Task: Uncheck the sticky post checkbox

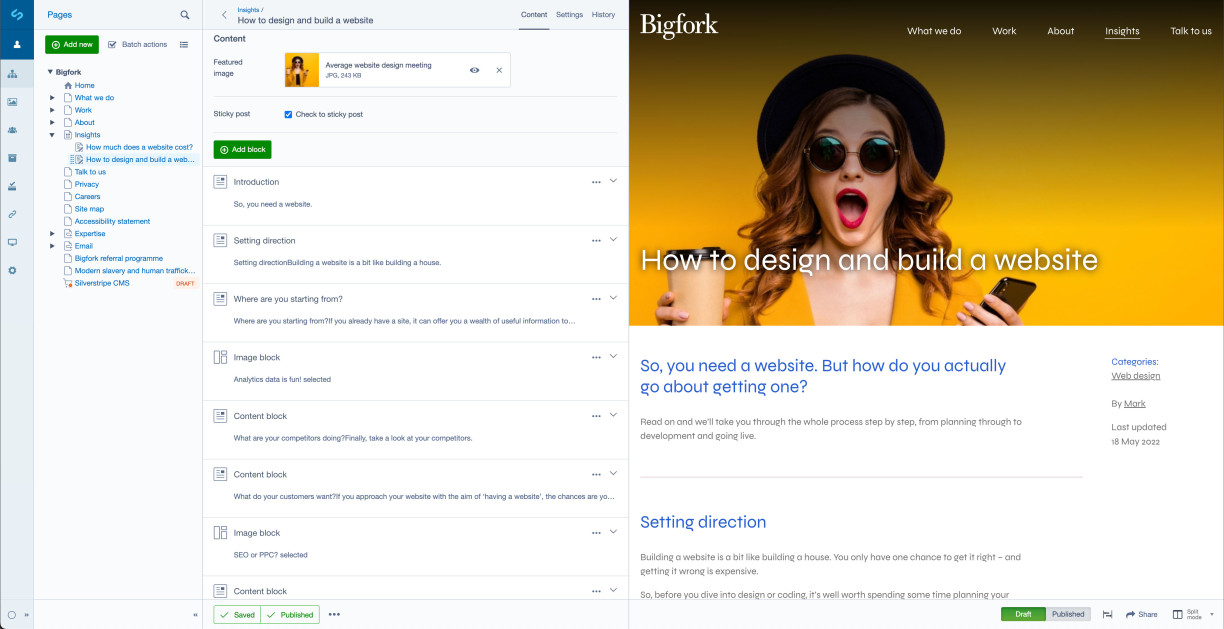Action: [288, 114]
